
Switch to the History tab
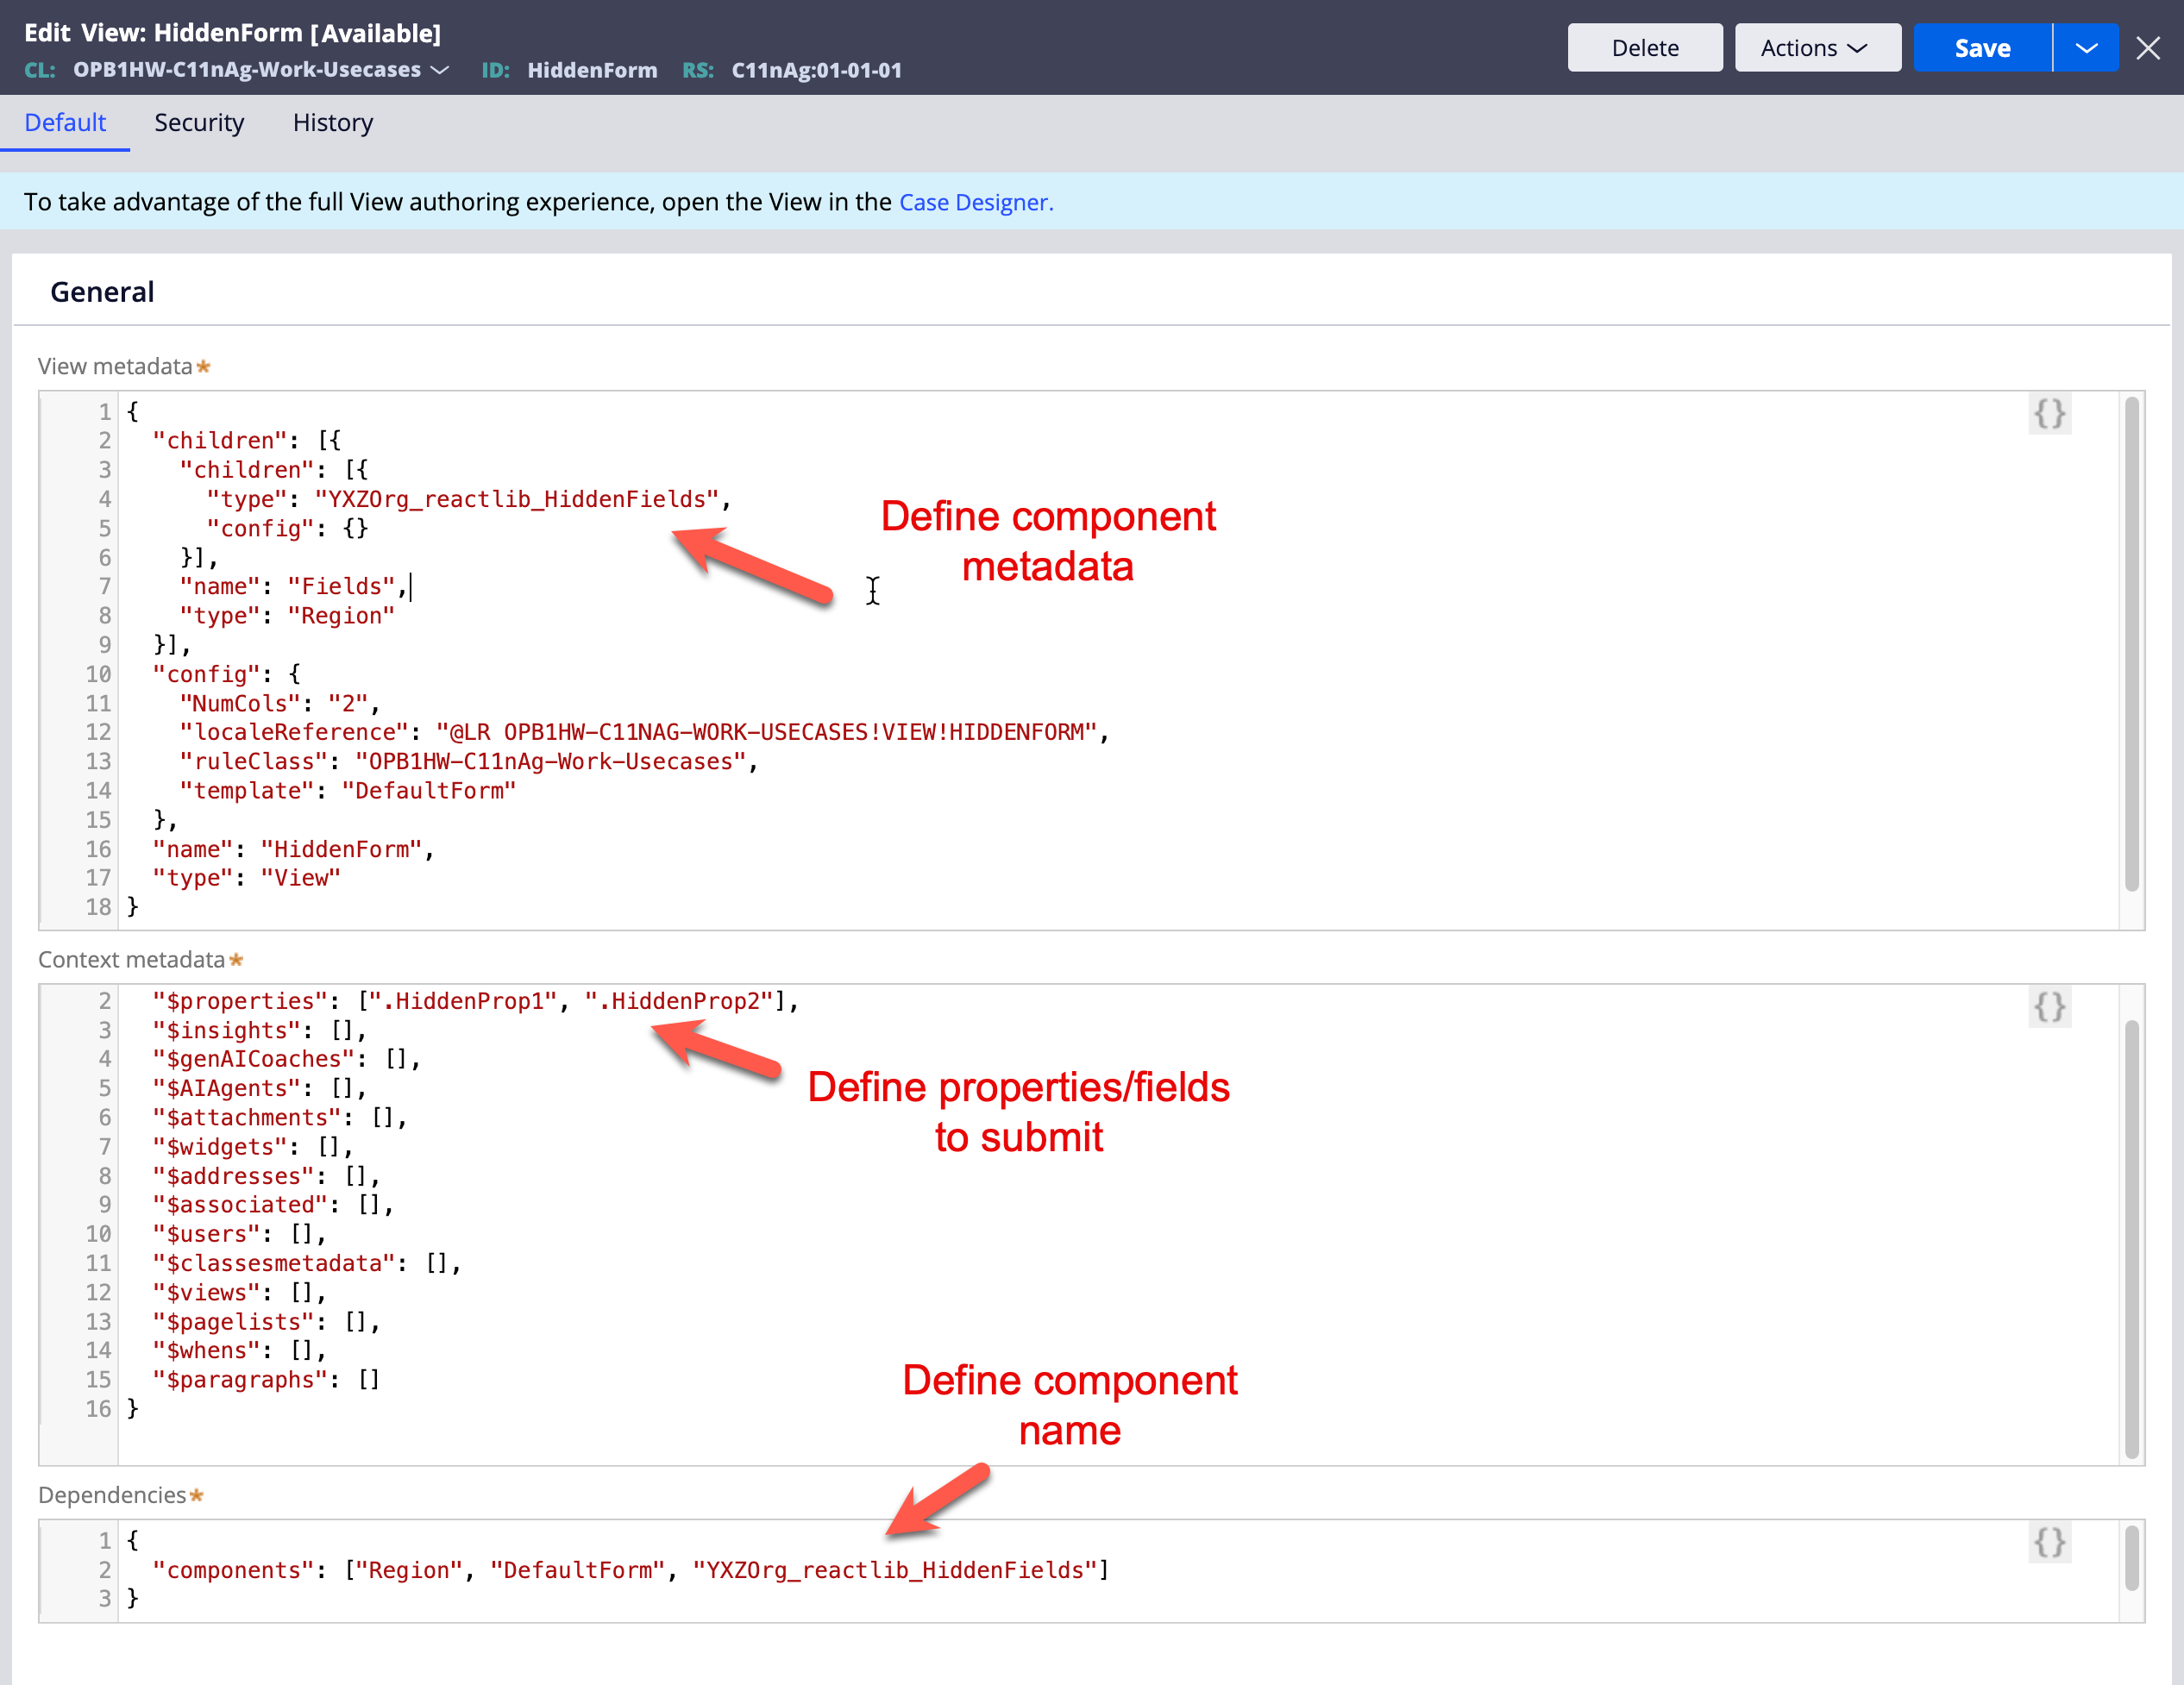333,122
